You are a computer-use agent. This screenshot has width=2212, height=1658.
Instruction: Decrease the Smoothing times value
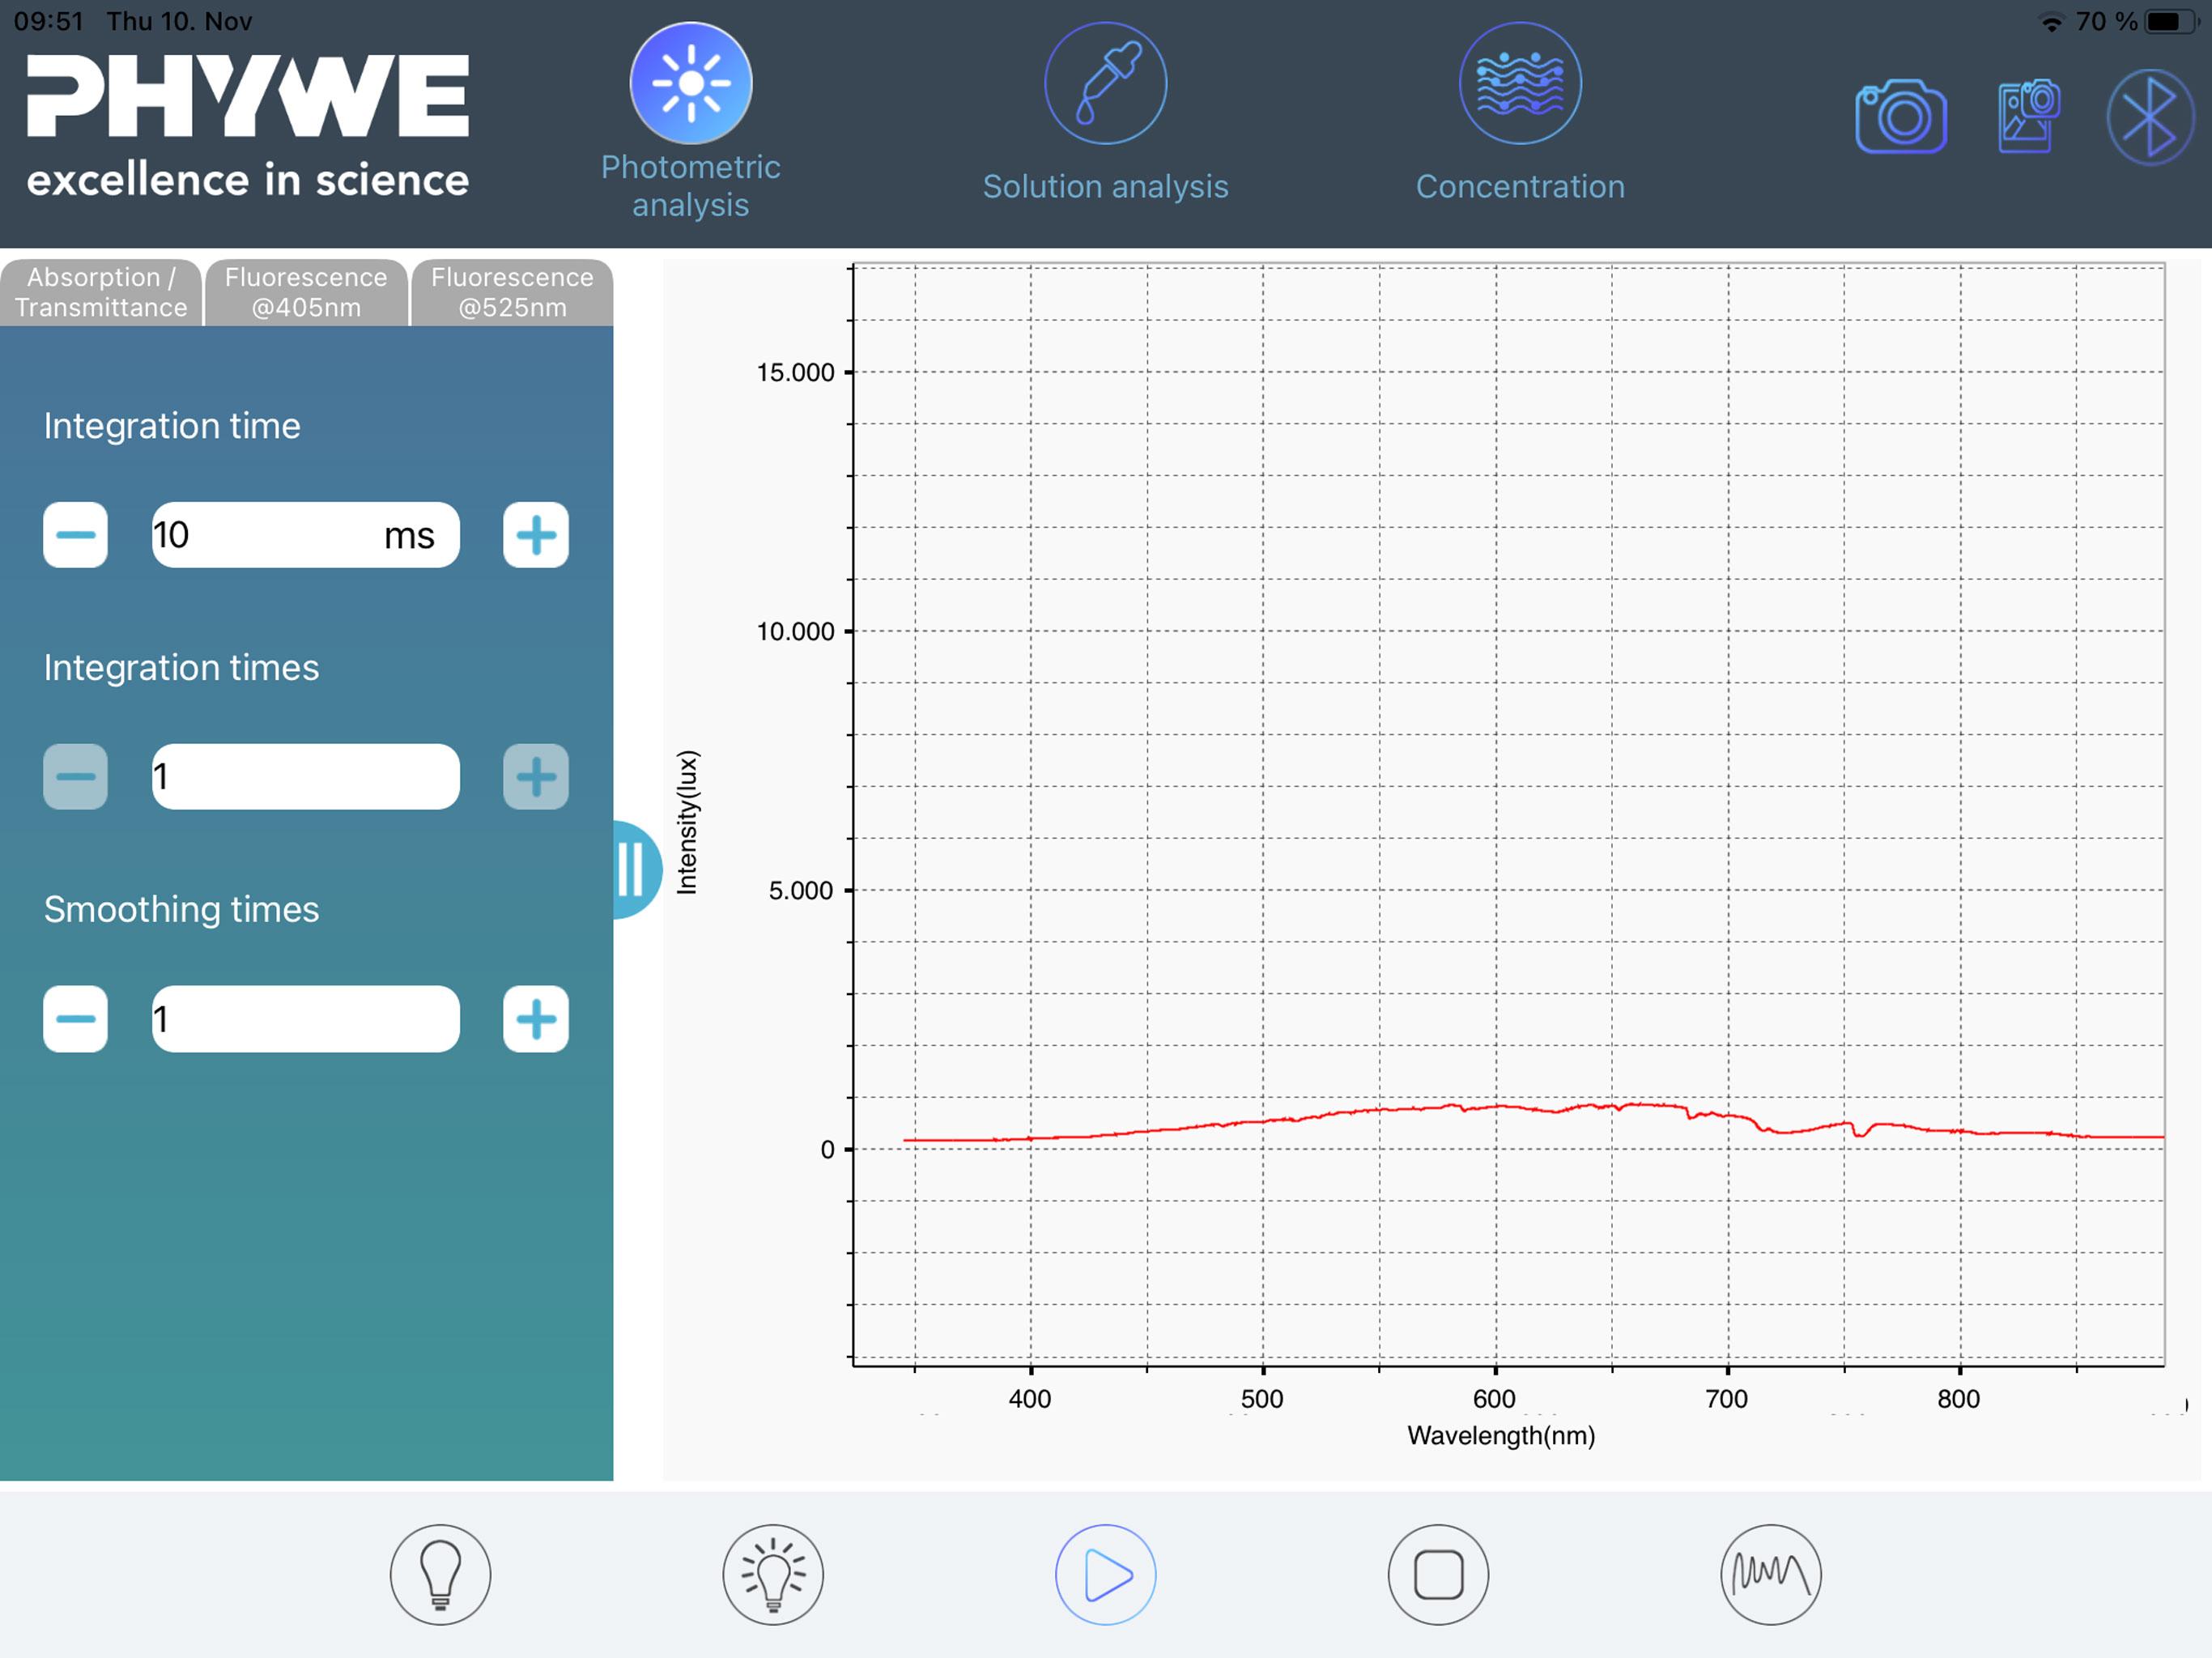pos(75,1019)
